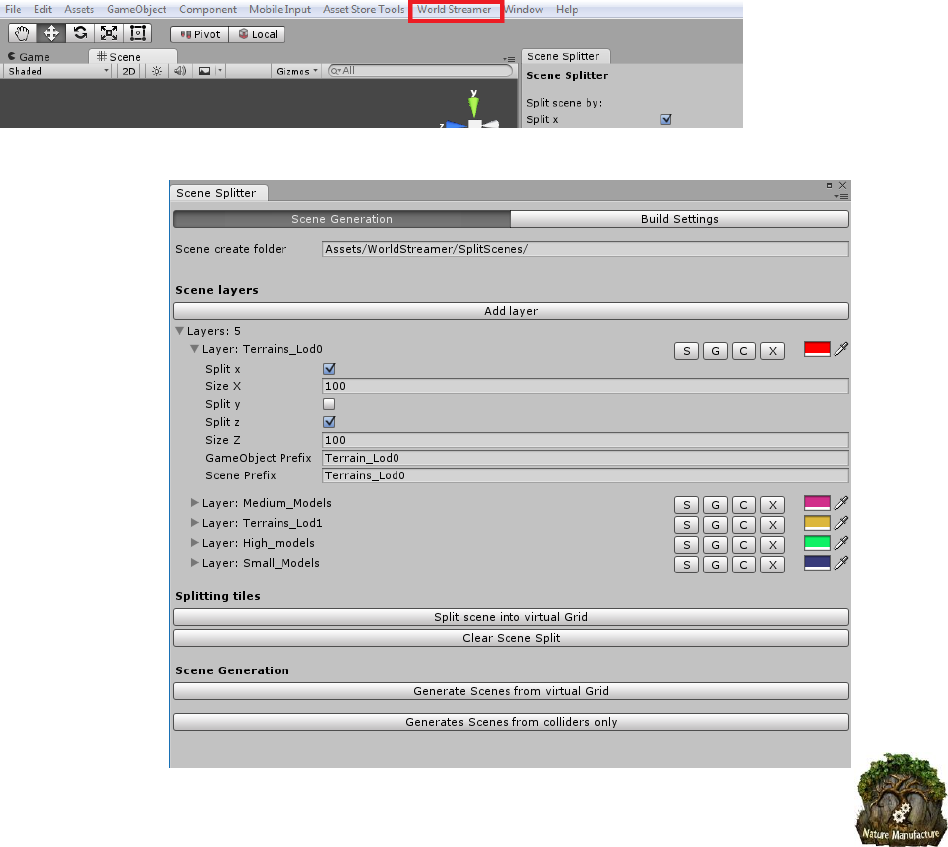Open scene effects dropdown arrow
Image resolution: width=948 pixels, height=847 pixels.
(x=219, y=71)
